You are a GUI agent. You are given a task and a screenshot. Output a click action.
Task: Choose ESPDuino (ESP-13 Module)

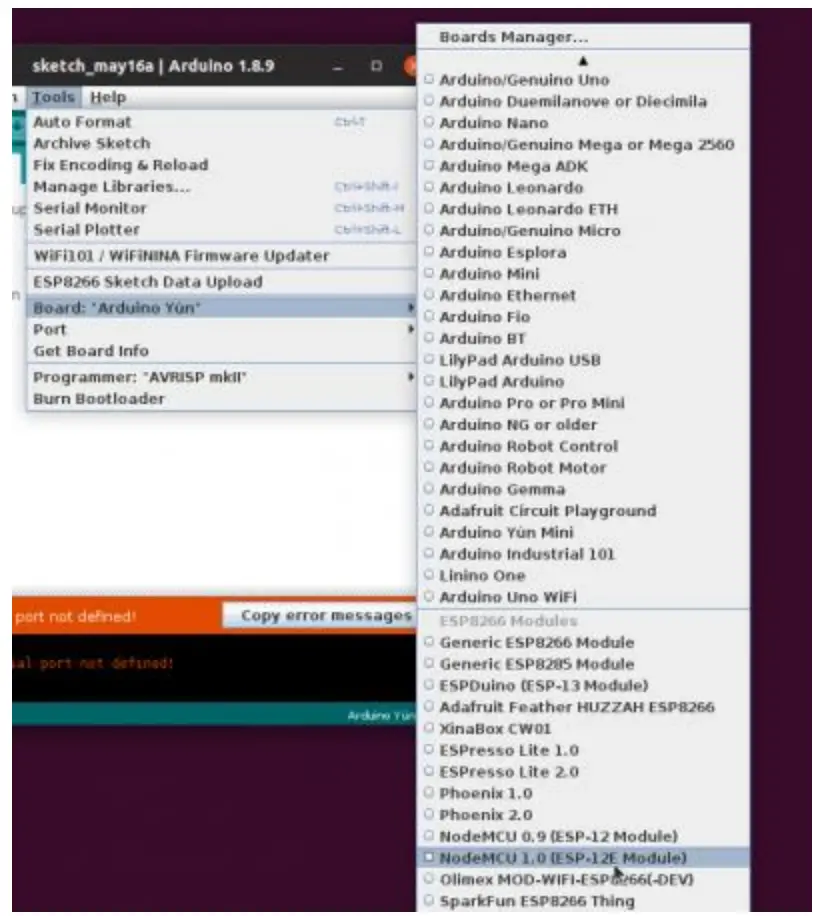click(583, 686)
